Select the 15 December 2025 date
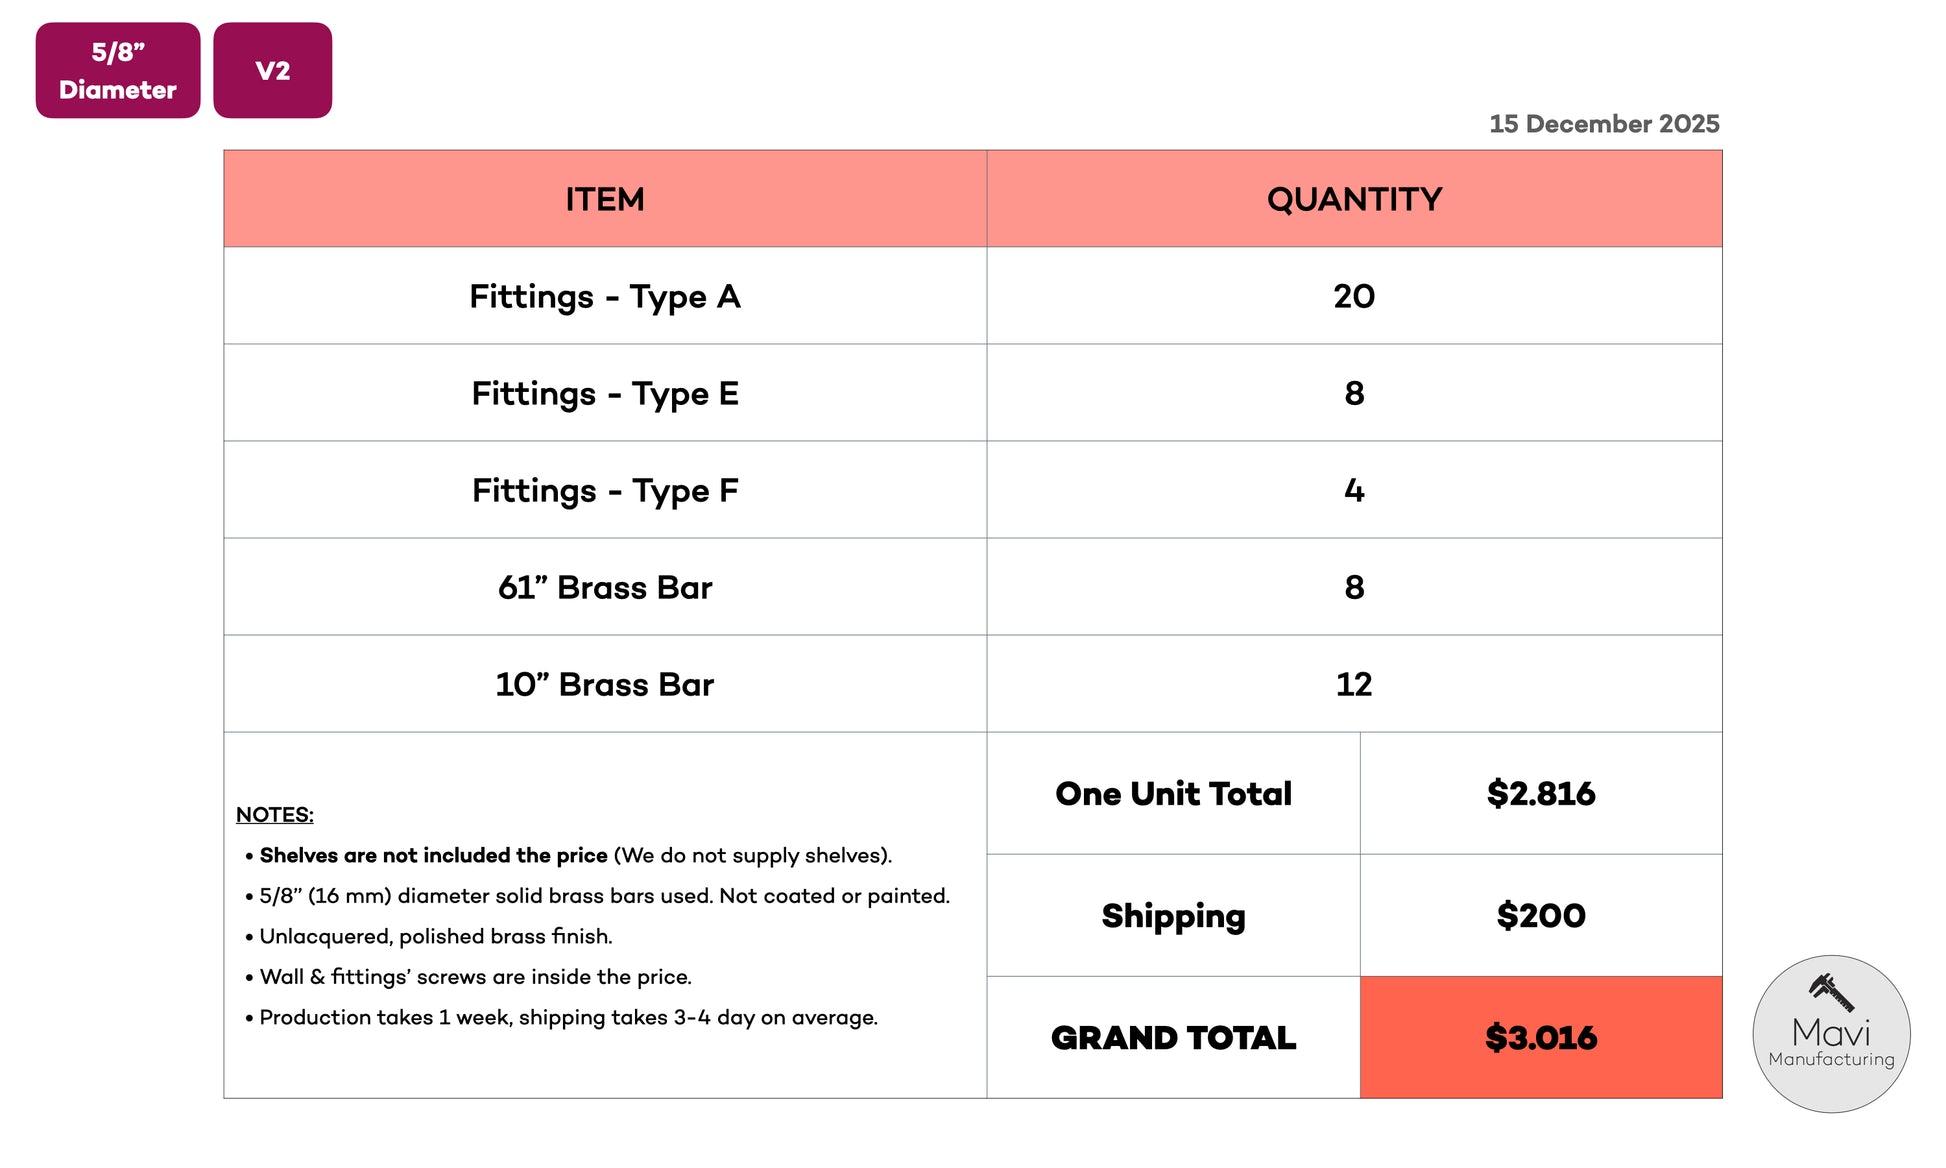This screenshot has width=1946, height=1168. coord(1603,124)
